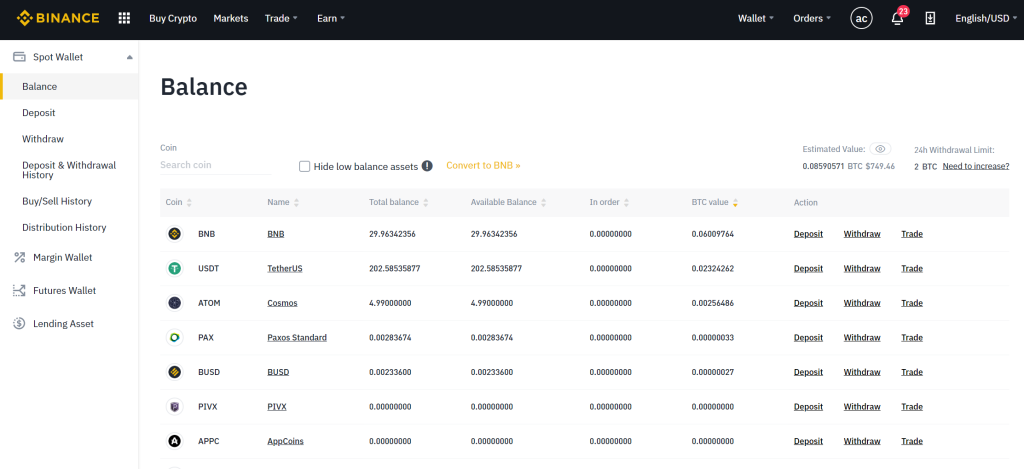Click Deposit for BNB row

coord(808,234)
